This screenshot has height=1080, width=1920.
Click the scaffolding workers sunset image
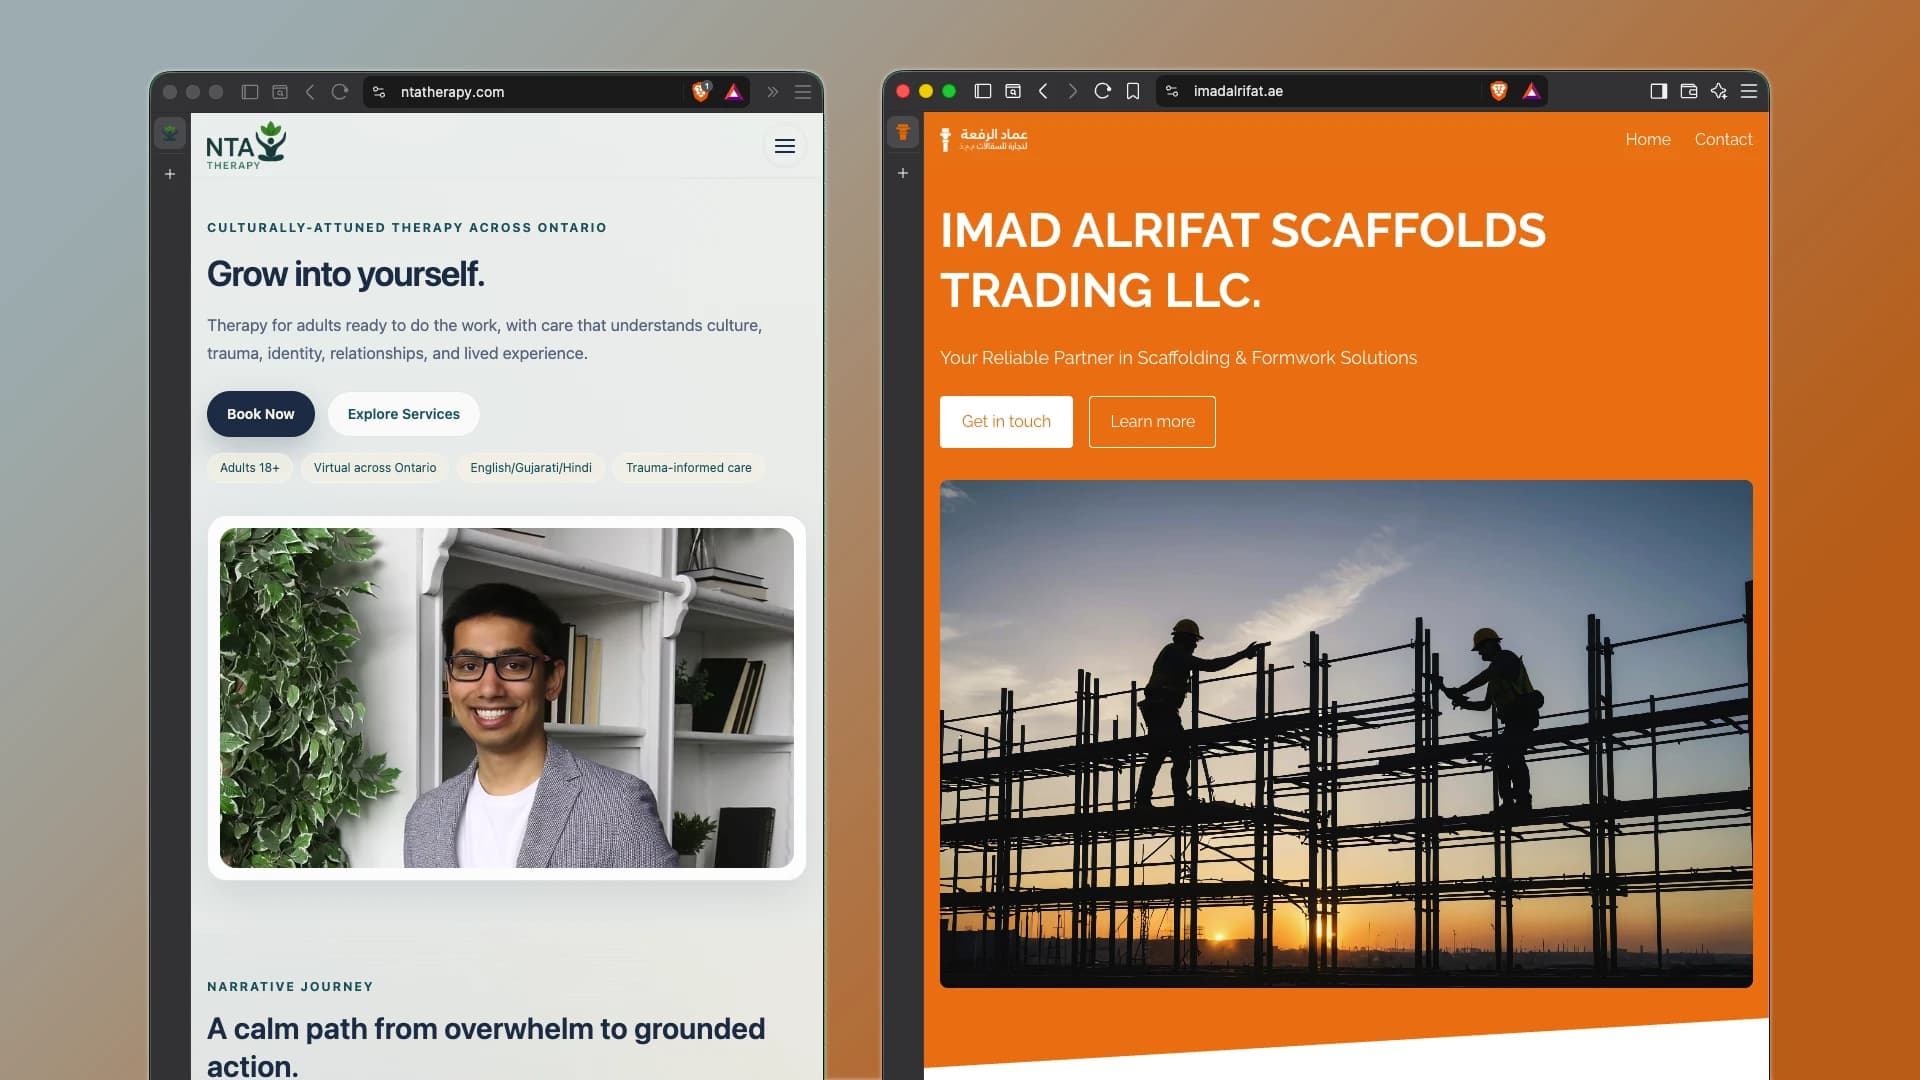1346,734
